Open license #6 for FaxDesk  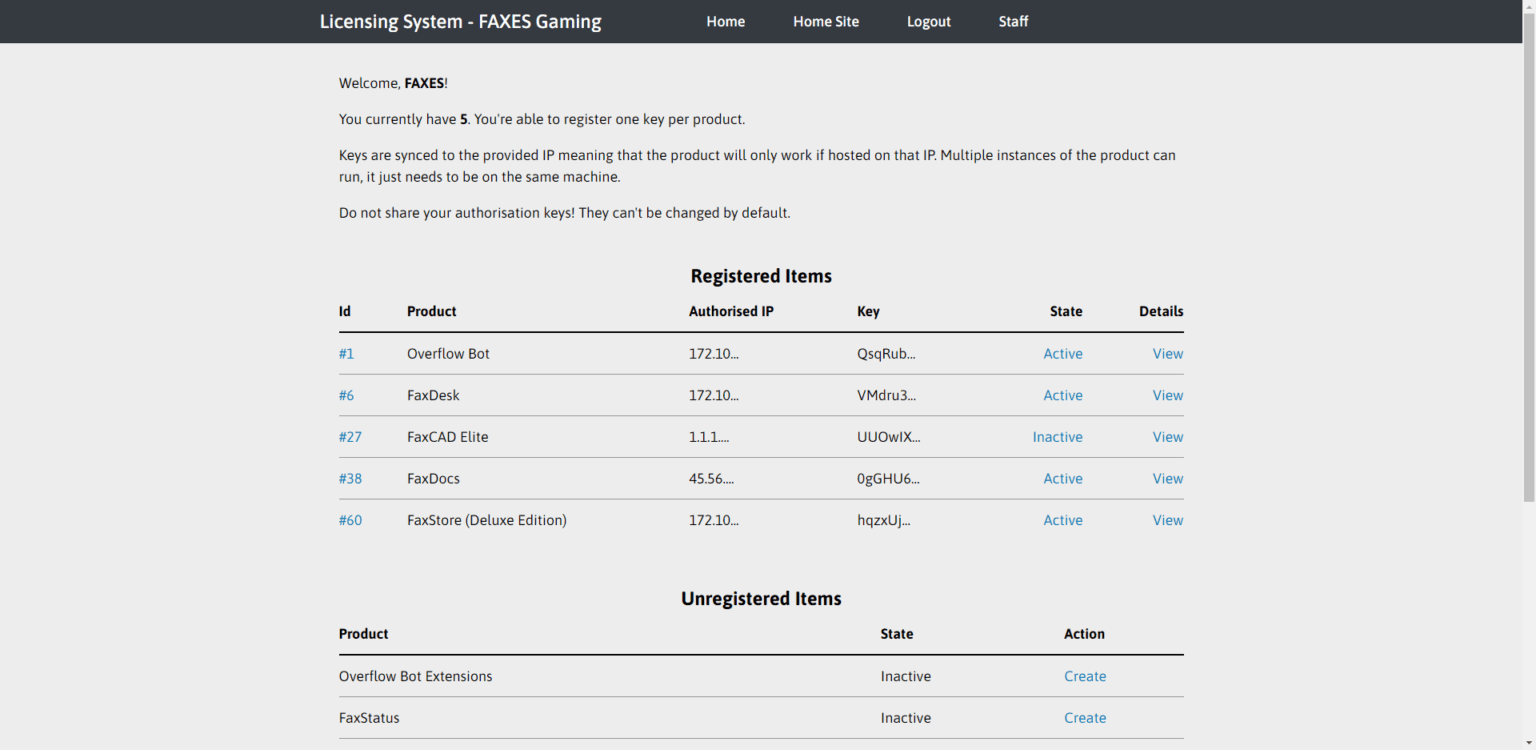[346, 395]
